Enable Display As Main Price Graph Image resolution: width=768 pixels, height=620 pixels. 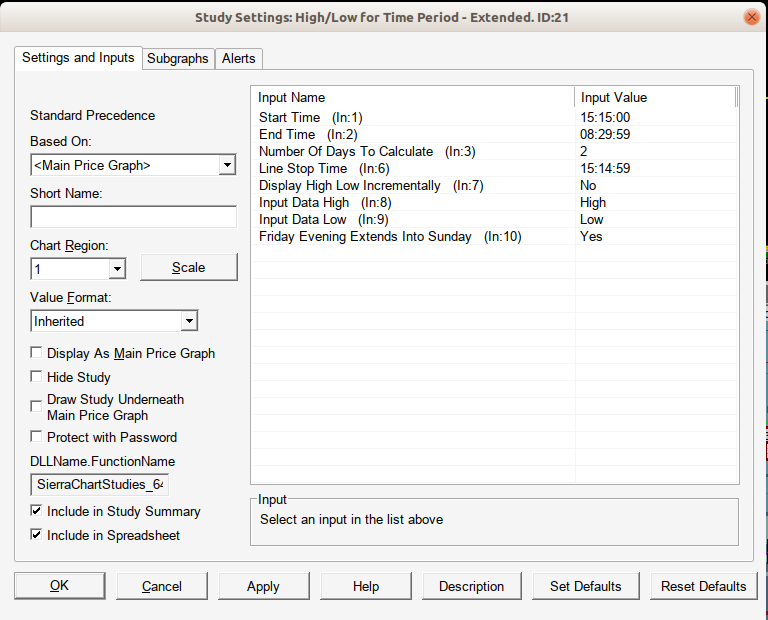(36, 353)
